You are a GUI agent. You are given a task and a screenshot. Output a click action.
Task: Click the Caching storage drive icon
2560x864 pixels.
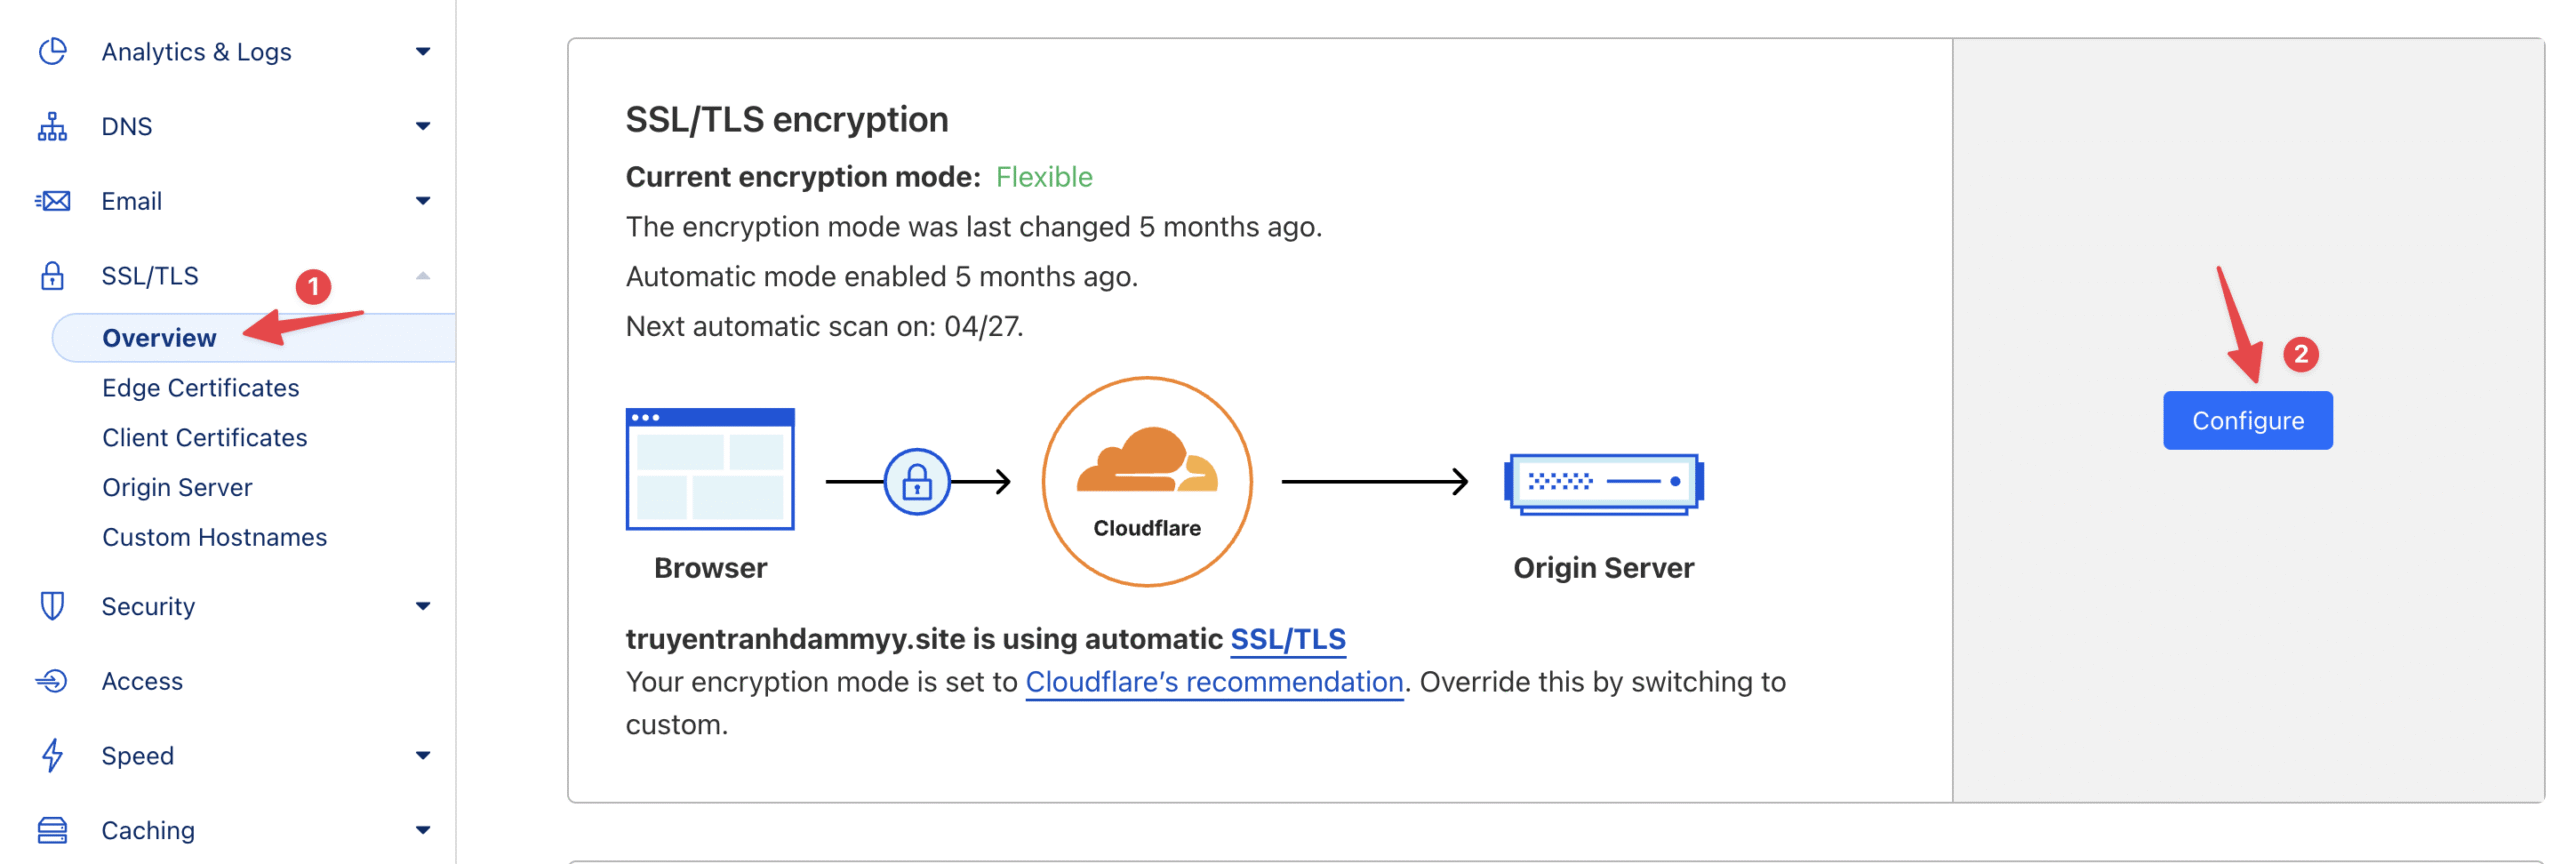(52, 830)
